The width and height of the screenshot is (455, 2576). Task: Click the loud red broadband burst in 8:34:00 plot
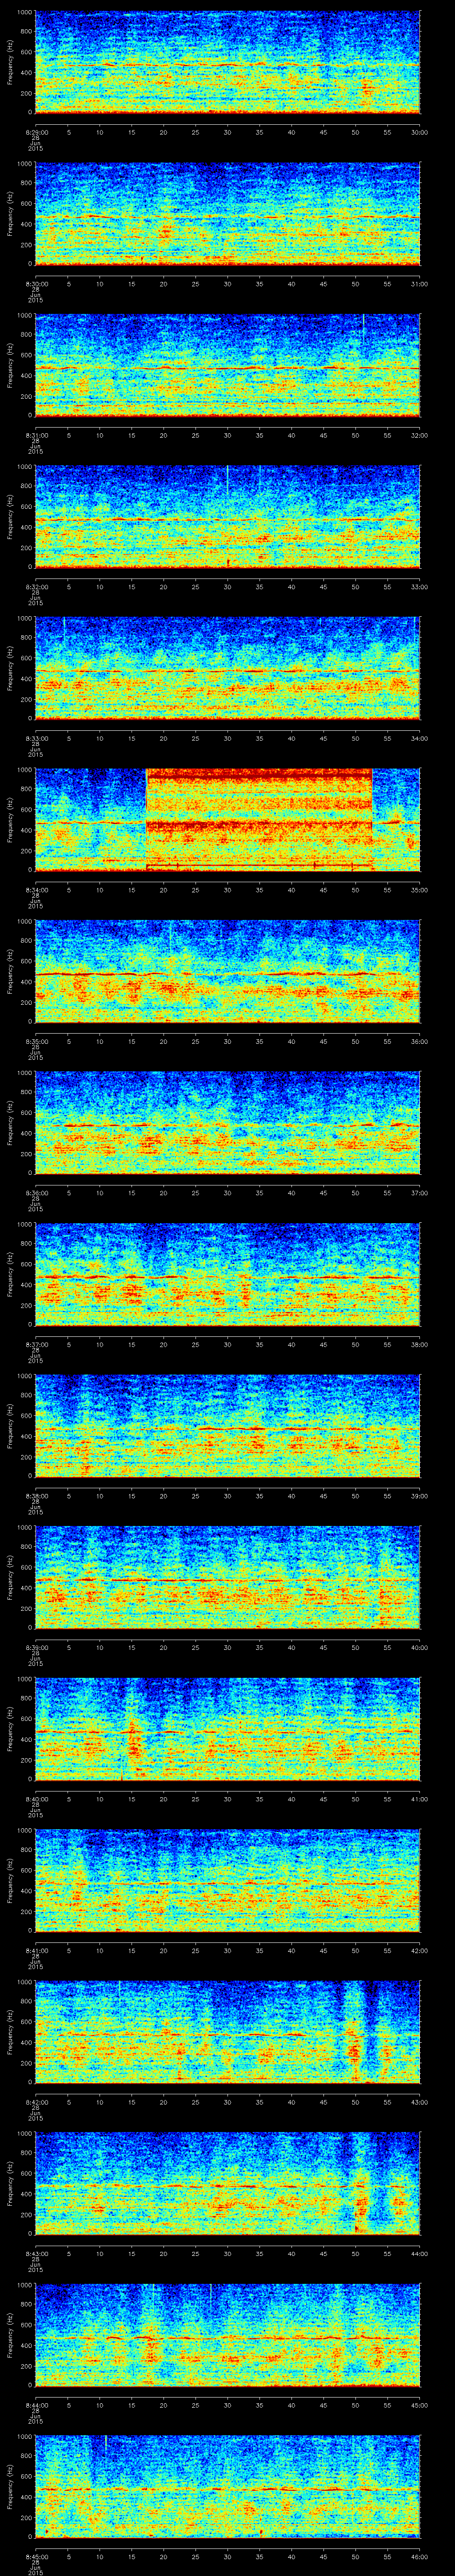click(x=259, y=819)
